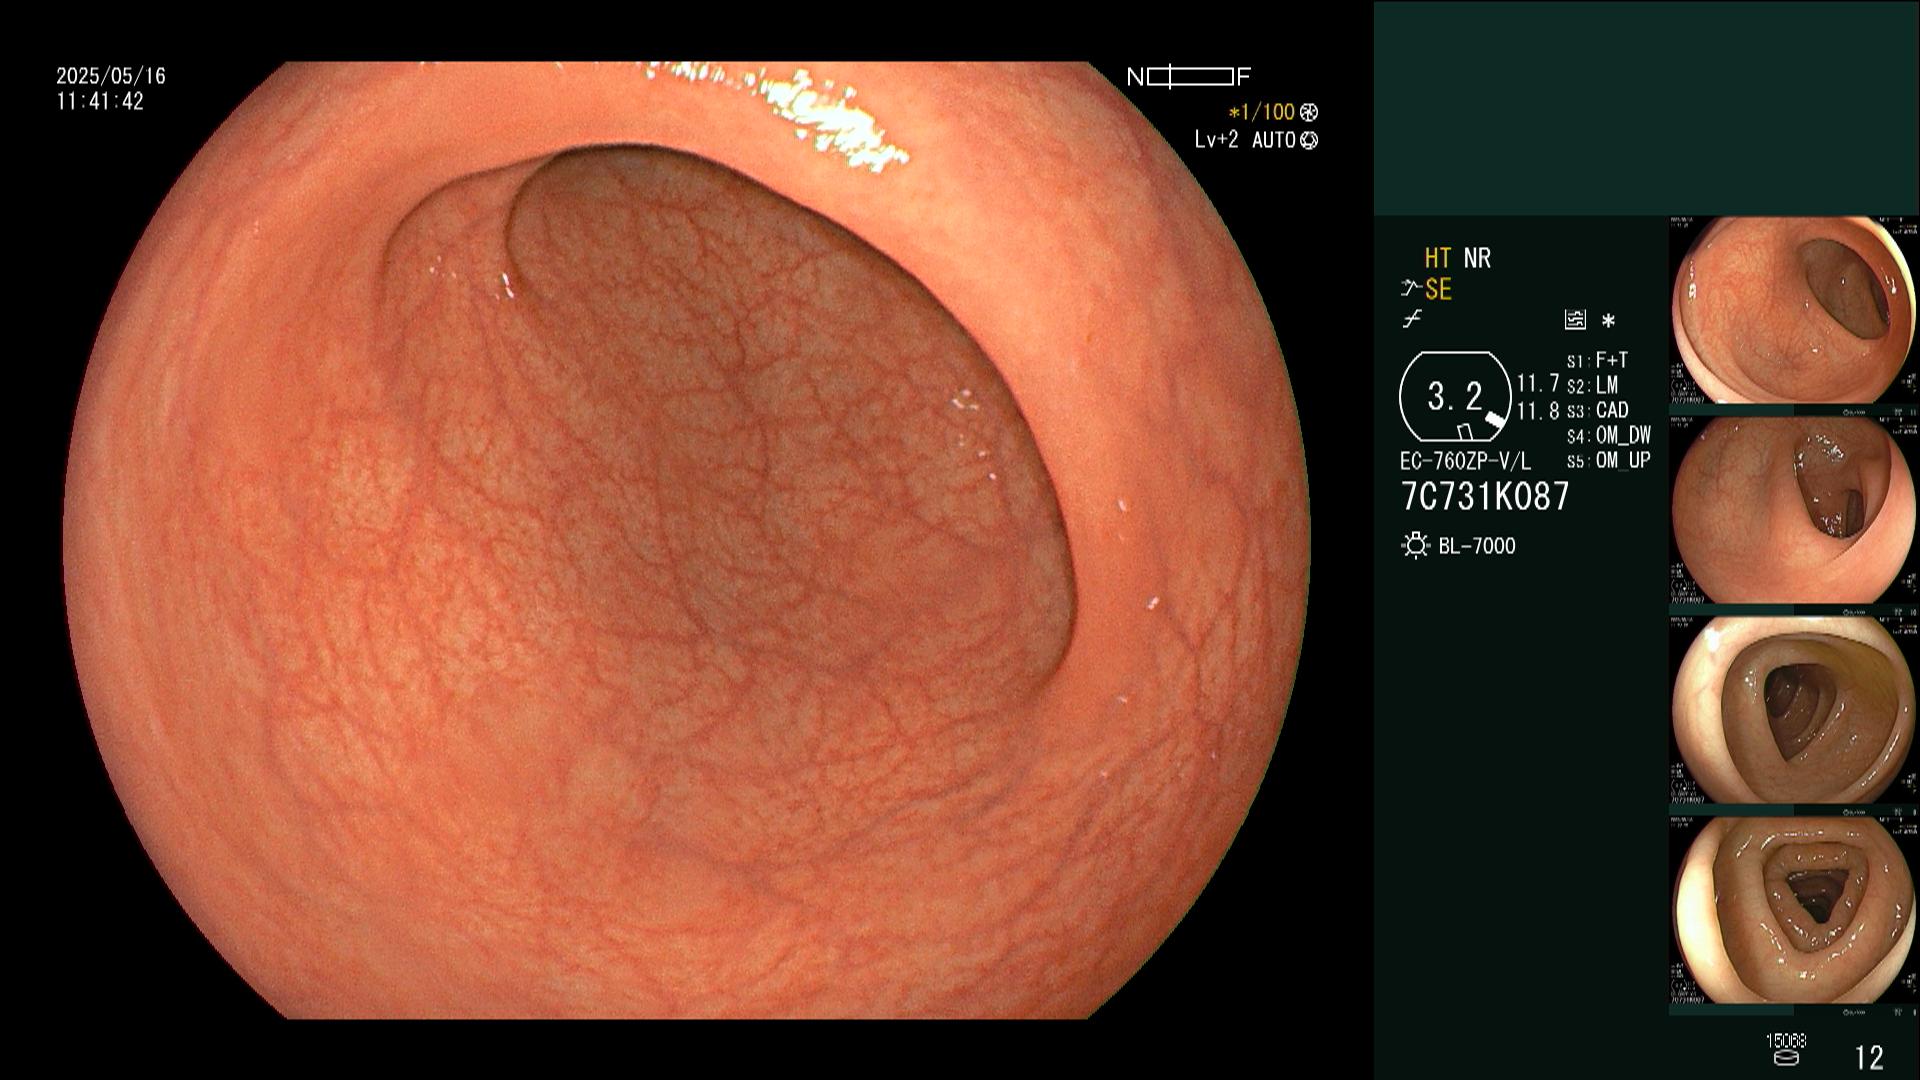Click the EC-760ZP-V/L scope model text

pos(1465,462)
